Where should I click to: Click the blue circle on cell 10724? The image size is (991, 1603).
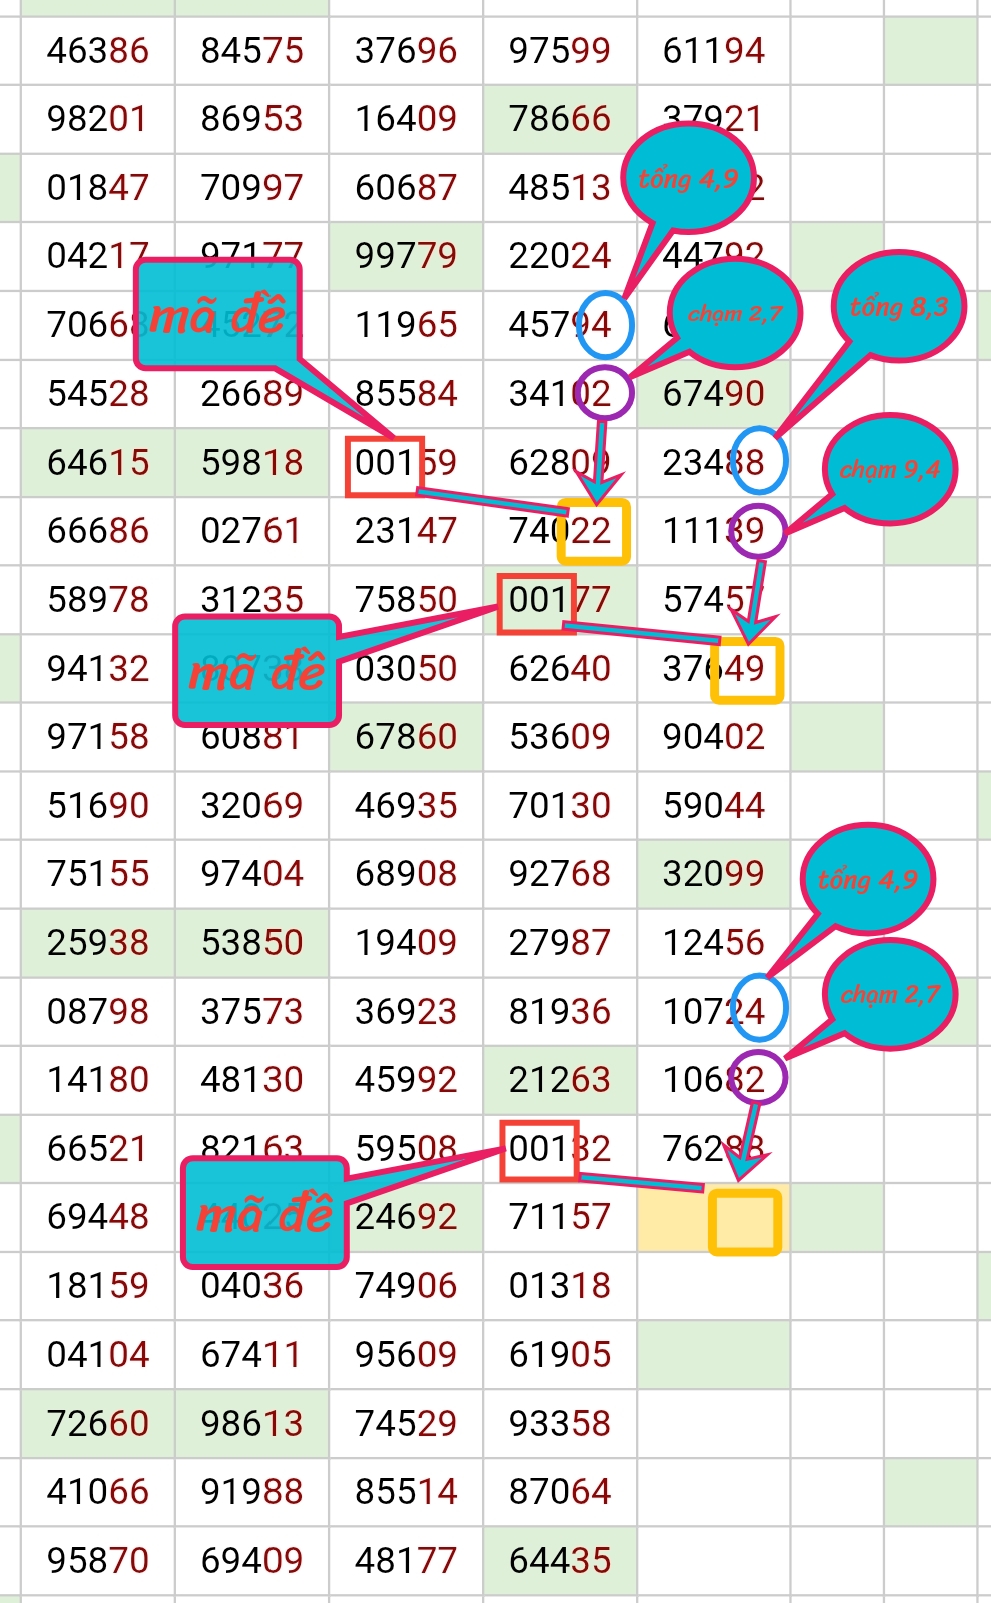[759, 1009]
